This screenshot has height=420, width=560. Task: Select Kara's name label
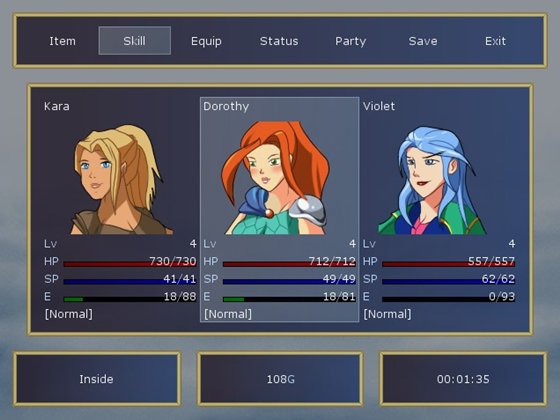(57, 106)
